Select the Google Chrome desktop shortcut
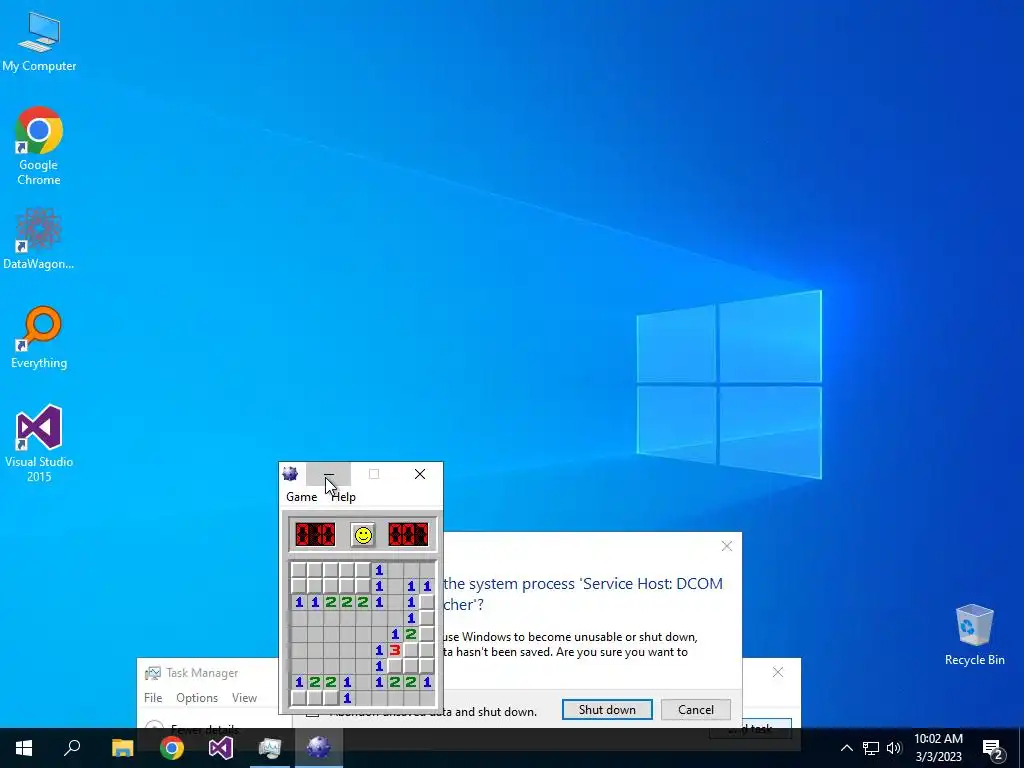 [39, 146]
